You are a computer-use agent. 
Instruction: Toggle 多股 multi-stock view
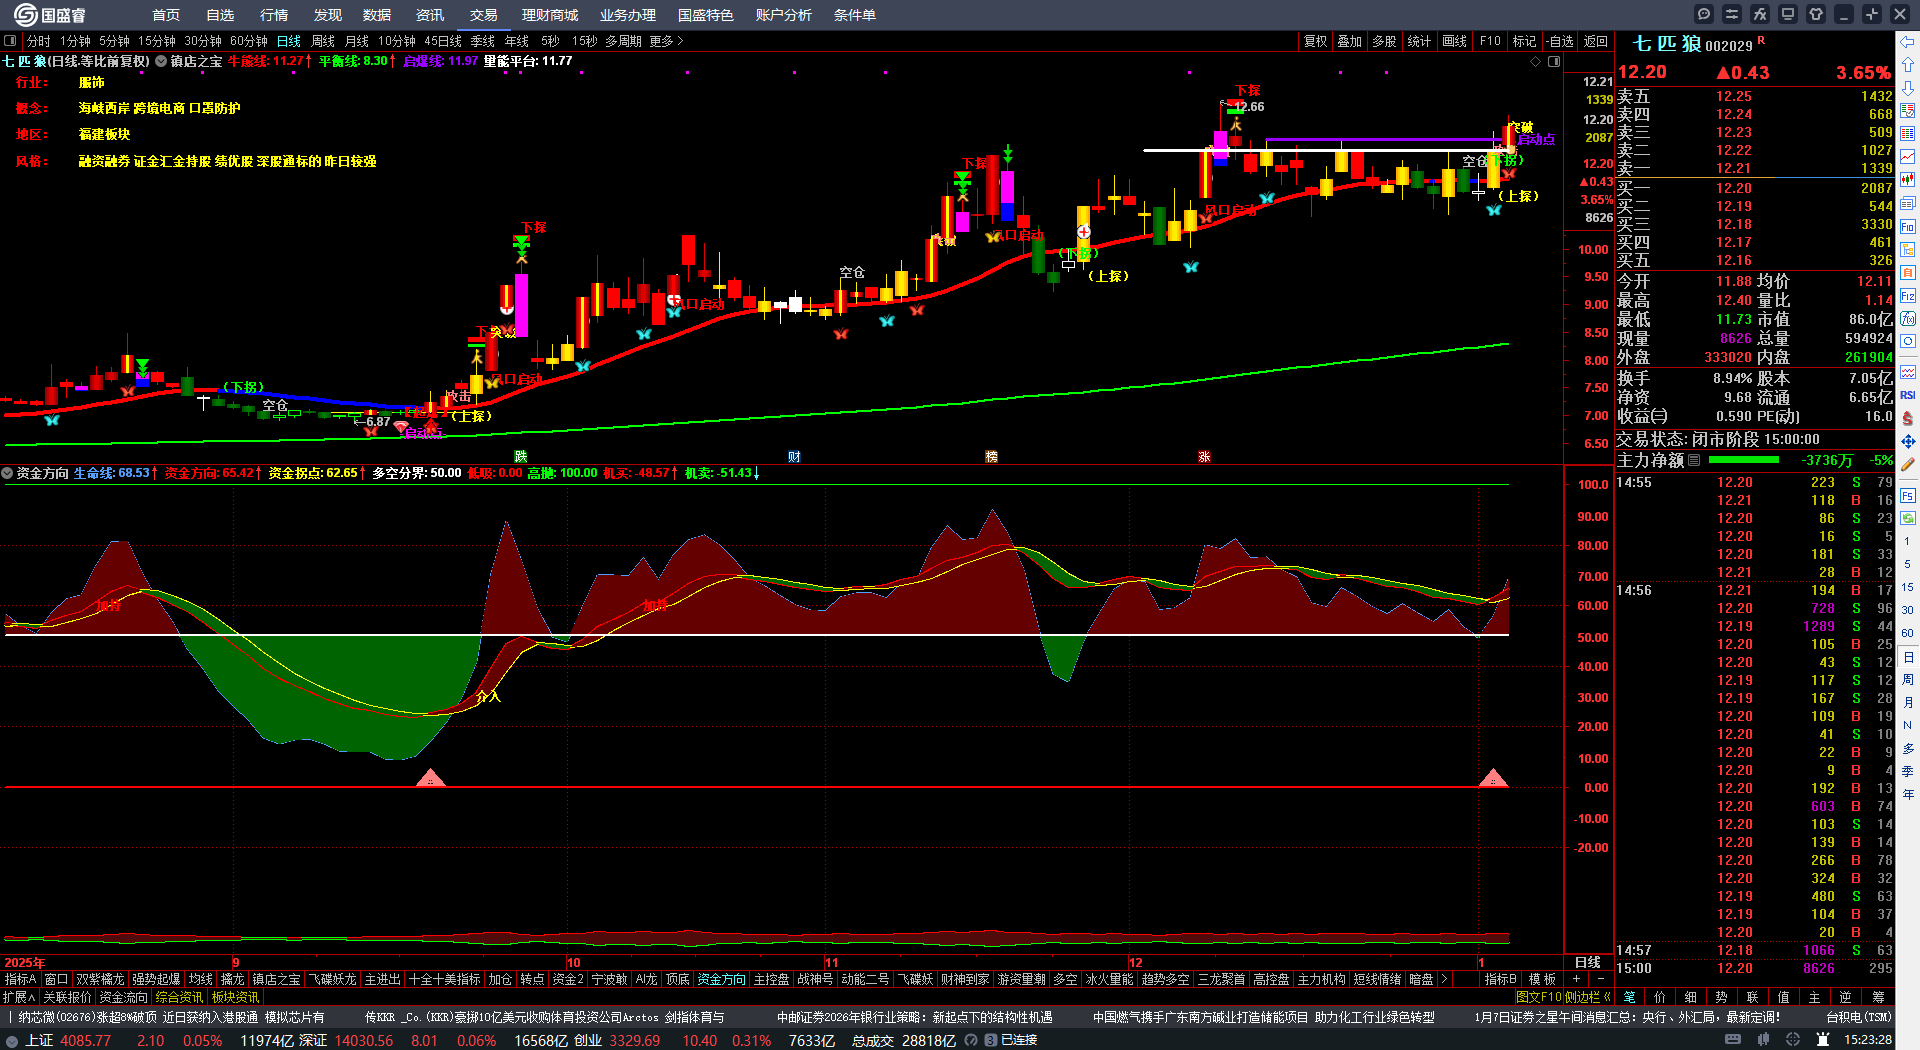point(1384,41)
